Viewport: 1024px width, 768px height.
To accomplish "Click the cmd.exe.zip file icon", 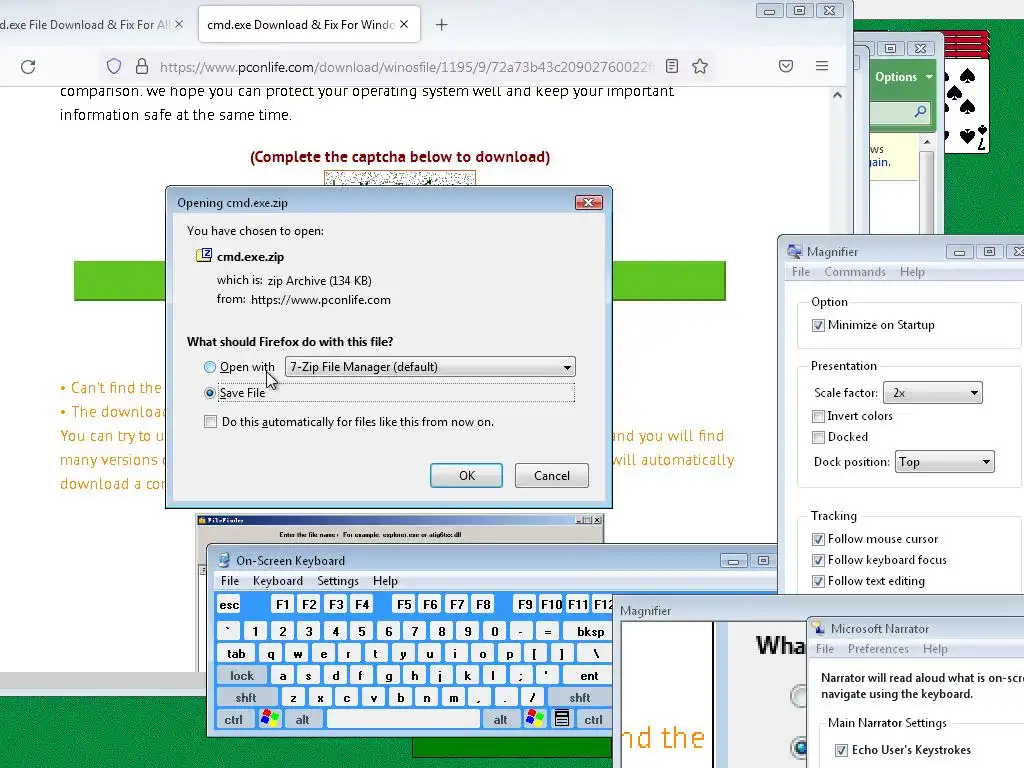I will (x=204, y=255).
